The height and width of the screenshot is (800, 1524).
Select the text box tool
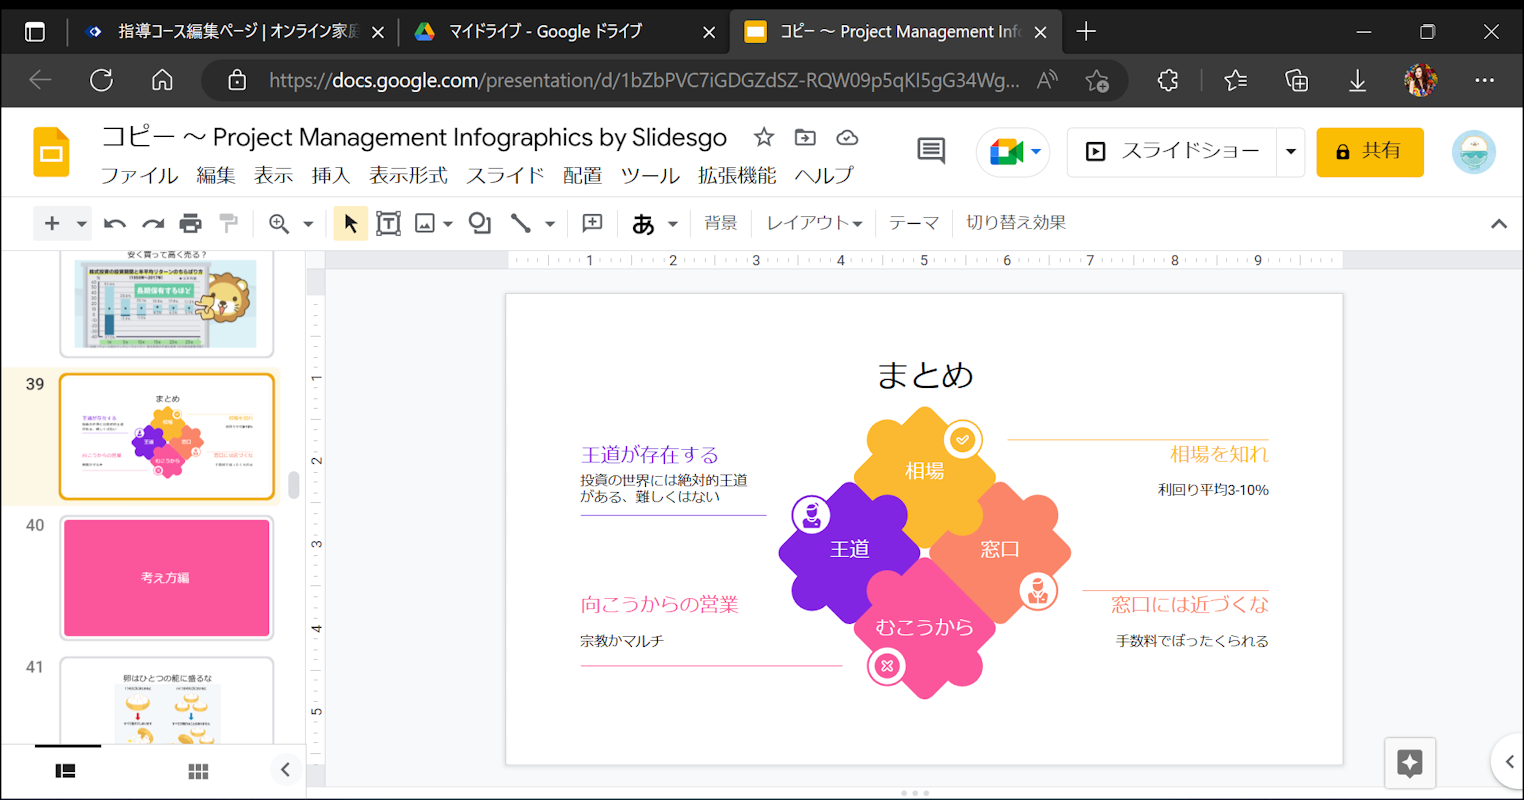click(388, 223)
